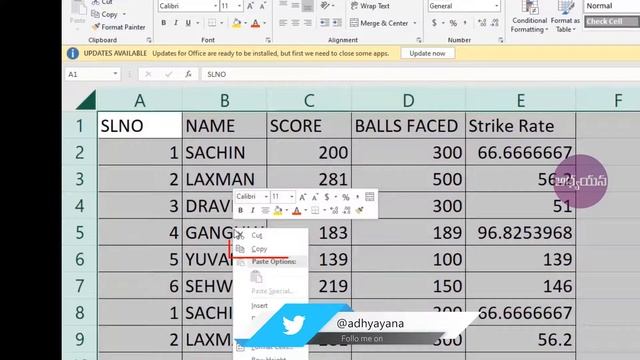This screenshot has width=640, height=360.
Task: Decrease font size in ribbon
Action: point(263,6)
